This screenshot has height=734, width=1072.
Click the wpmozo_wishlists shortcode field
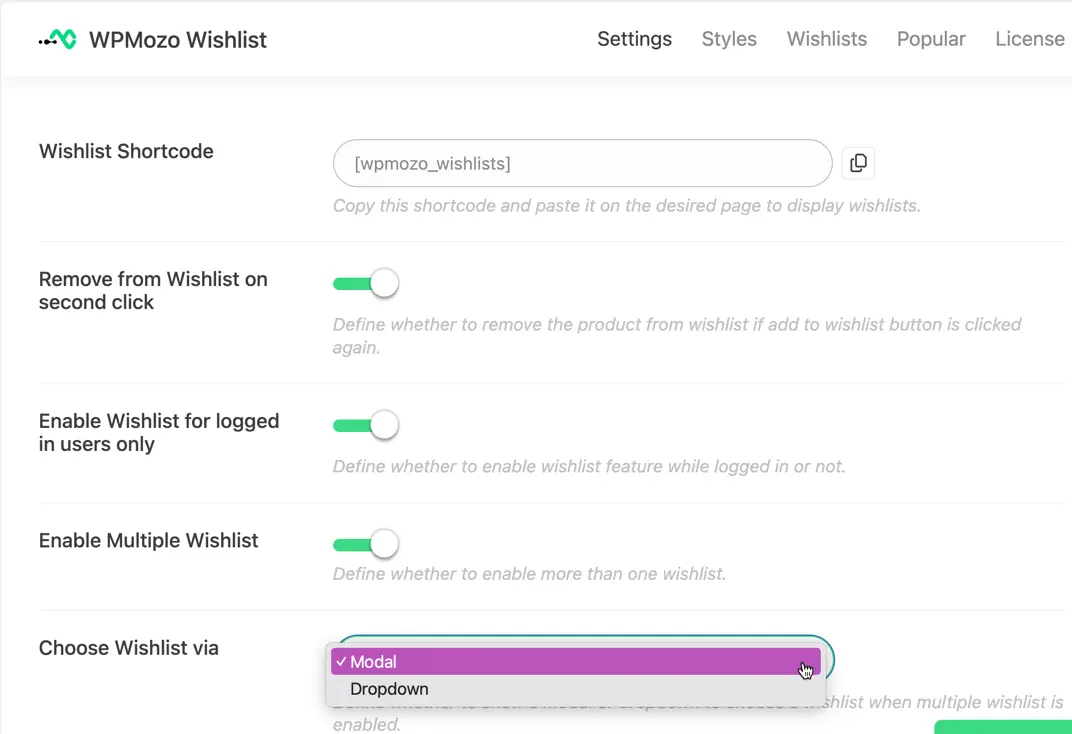[582, 163]
